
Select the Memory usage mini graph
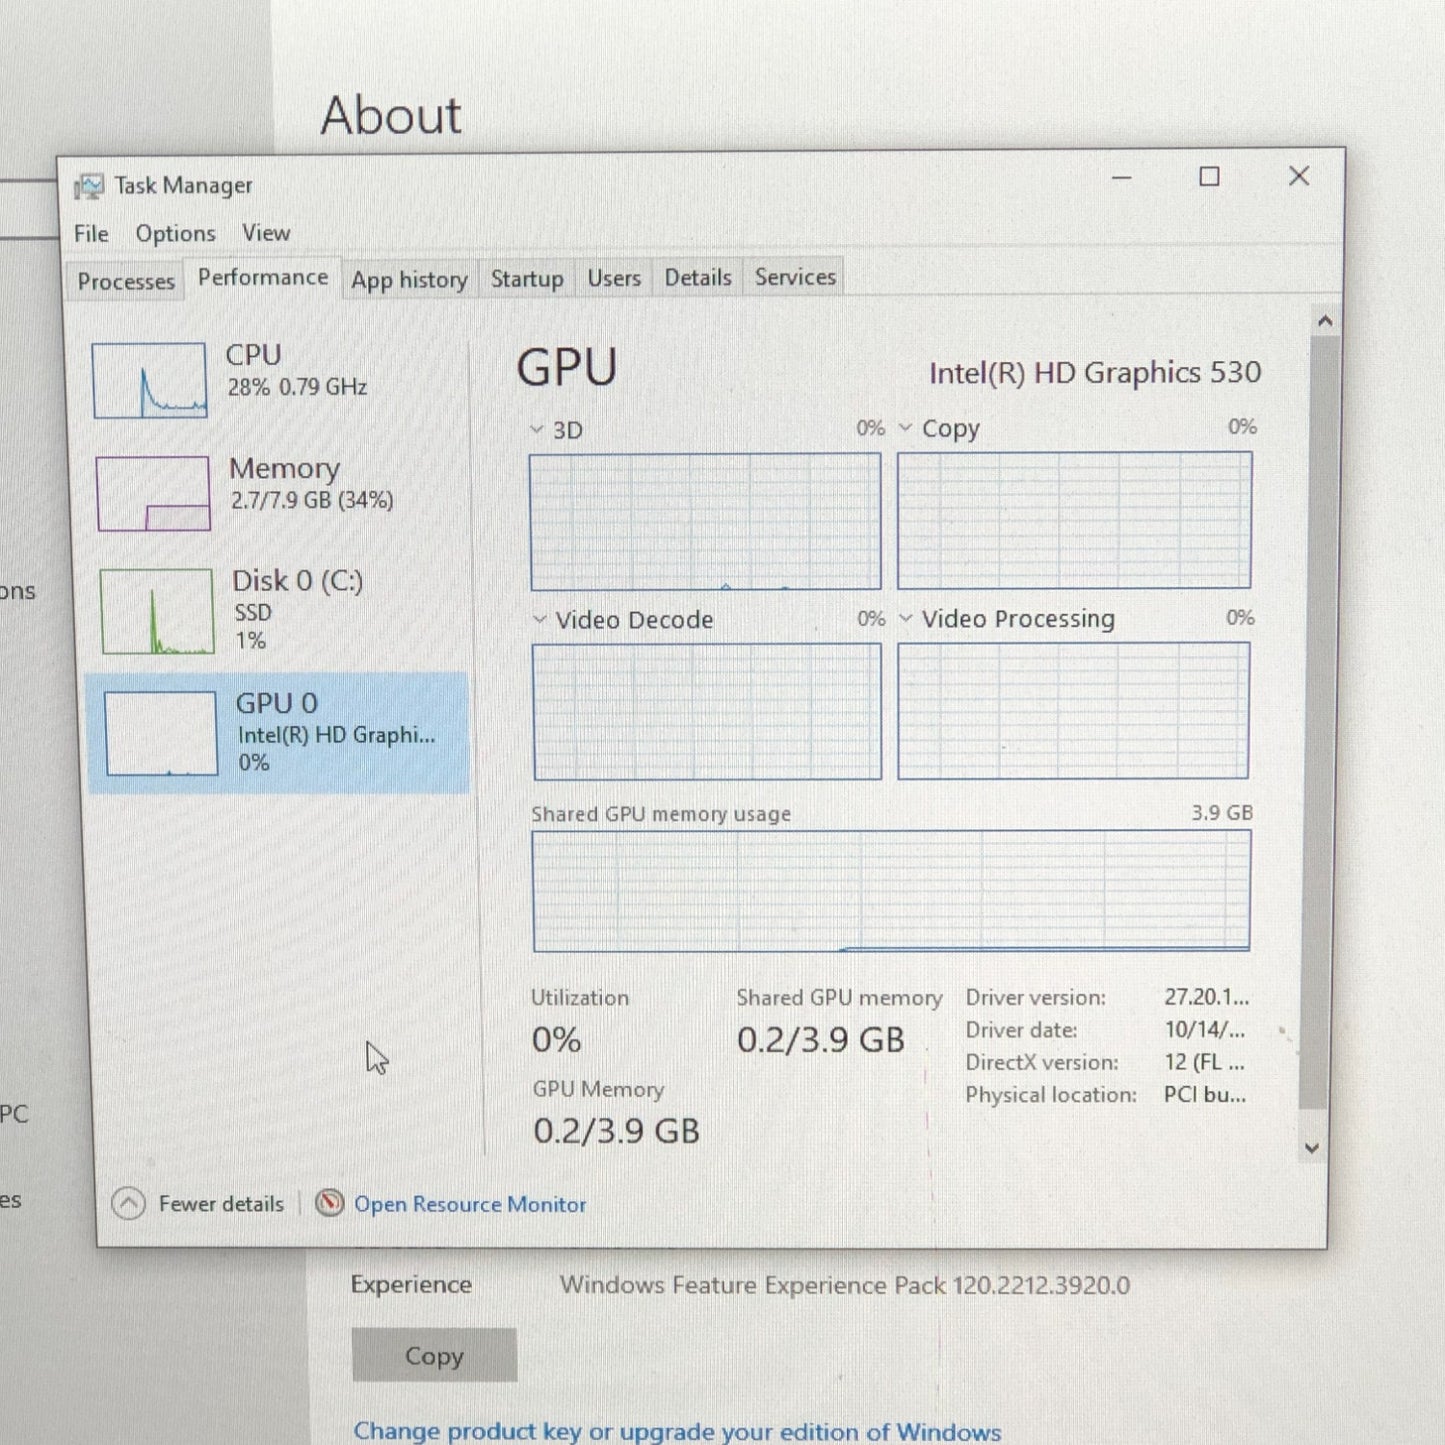click(x=153, y=493)
